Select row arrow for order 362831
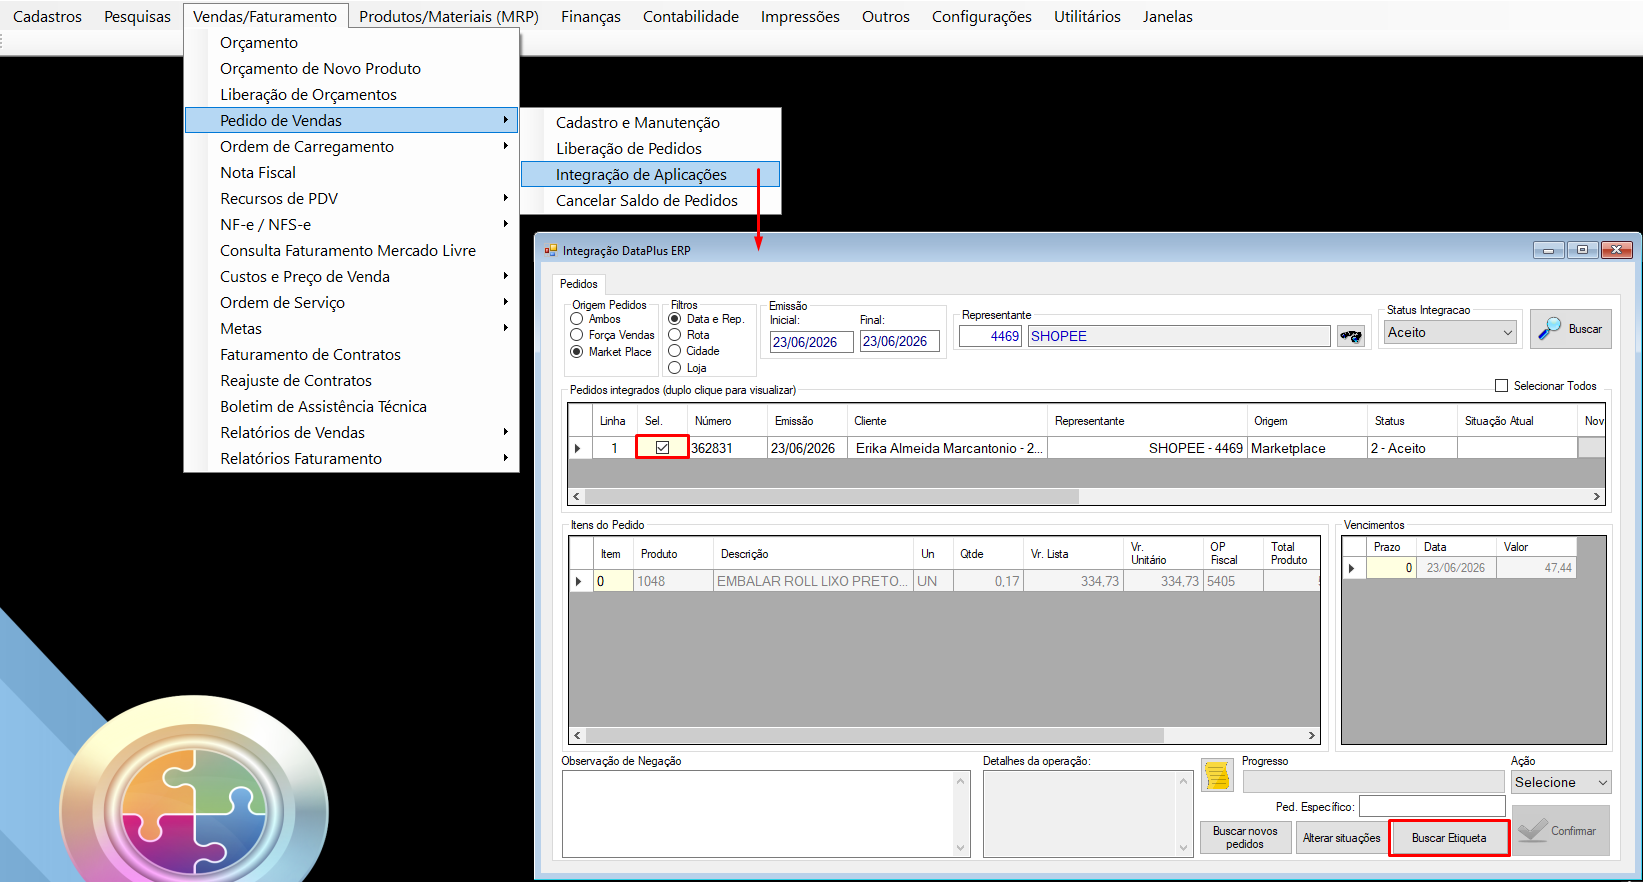Image resolution: width=1643 pixels, height=882 pixels. [578, 448]
